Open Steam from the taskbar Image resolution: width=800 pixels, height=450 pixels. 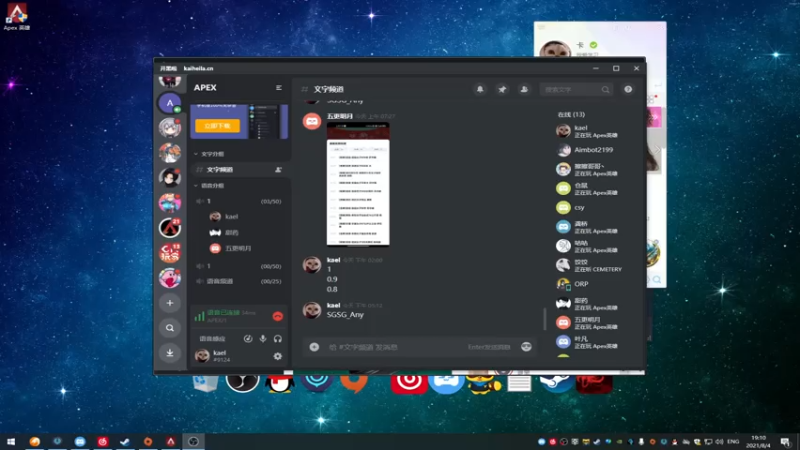click(x=125, y=442)
